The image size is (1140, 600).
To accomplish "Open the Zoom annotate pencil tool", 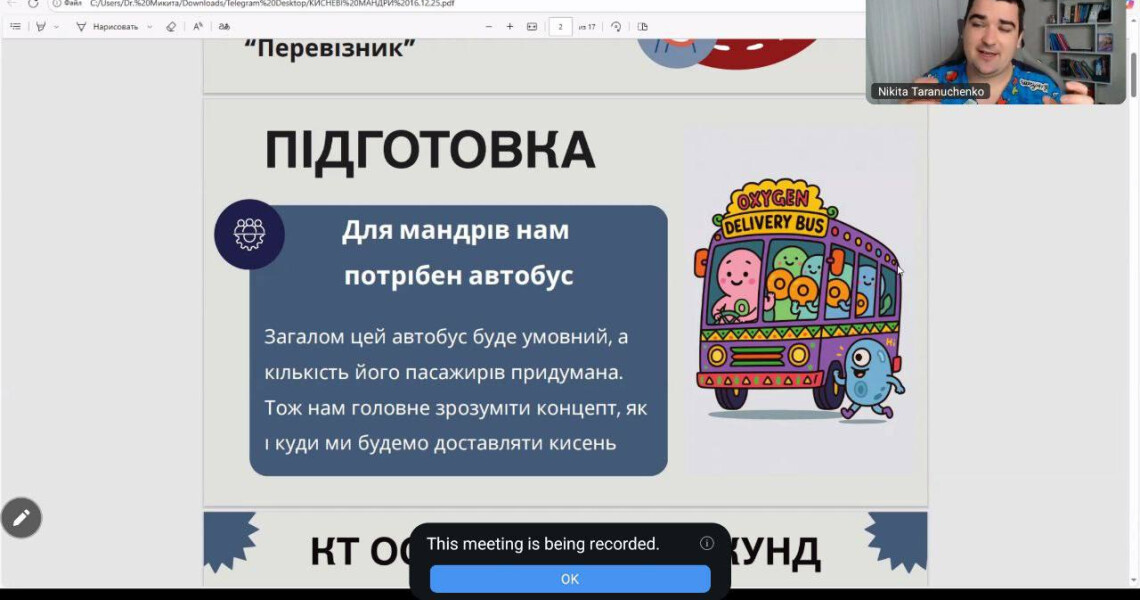I will 22,518.
